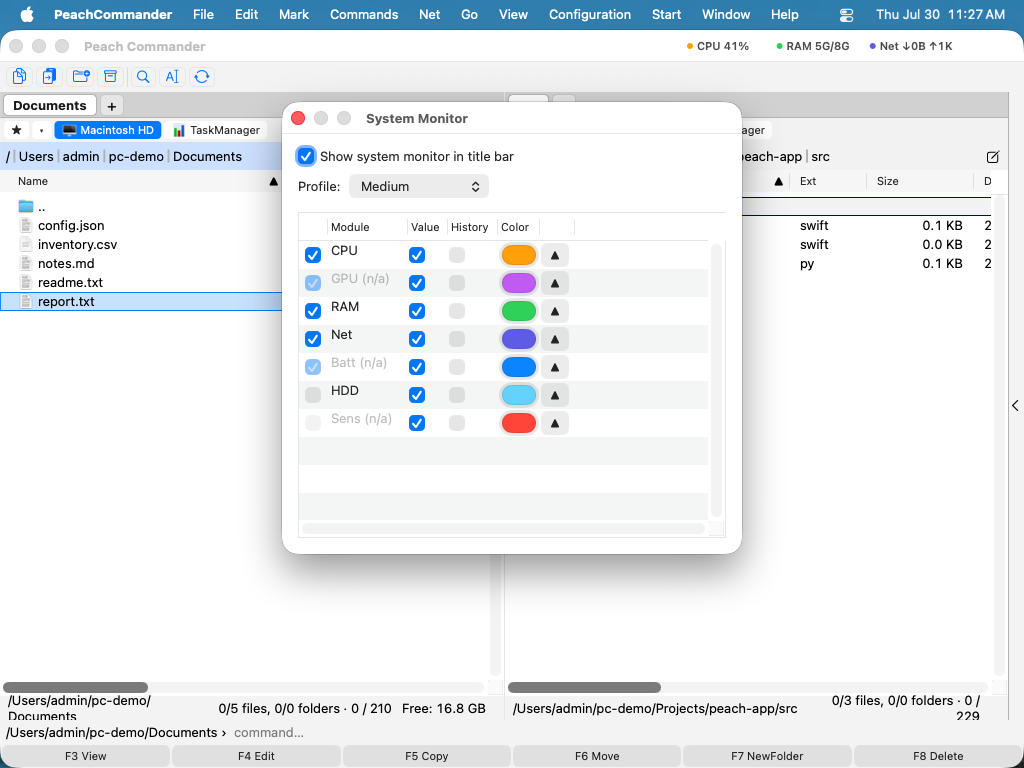Viewport: 1024px width, 768px height.
Task: Click the readme.txt file icon
Action: (x=25, y=282)
